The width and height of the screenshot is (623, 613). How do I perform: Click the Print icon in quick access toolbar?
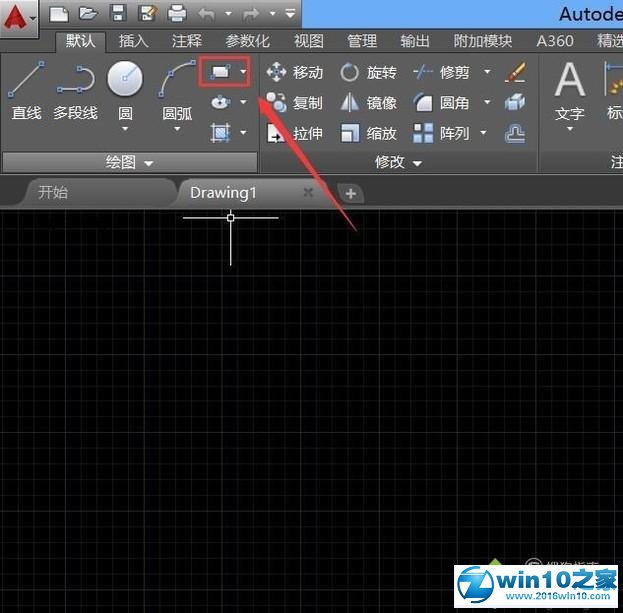pos(176,13)
